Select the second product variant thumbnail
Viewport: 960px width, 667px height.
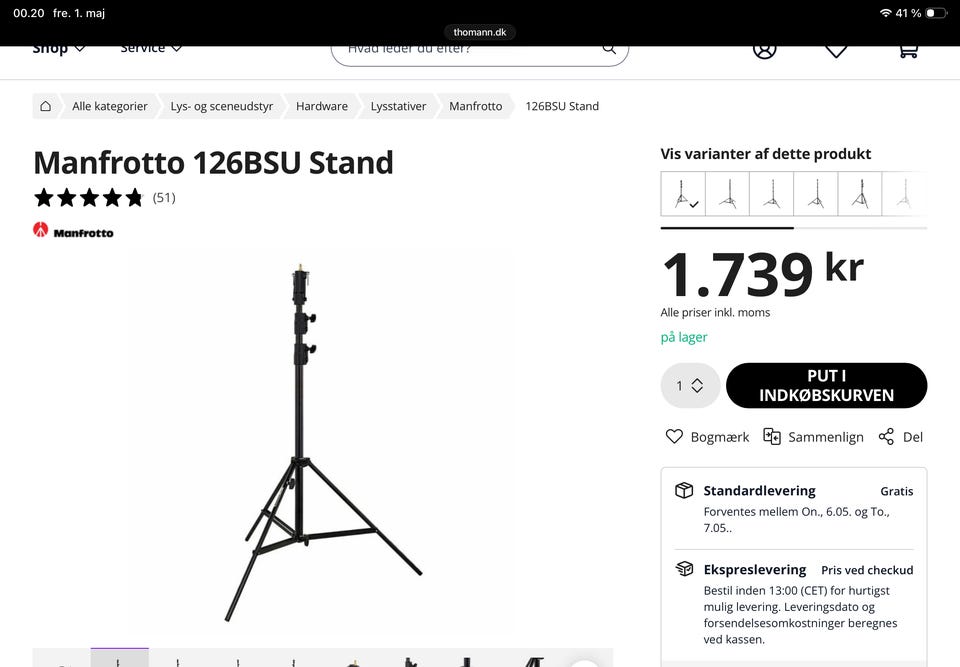click(x=727, y=194)
